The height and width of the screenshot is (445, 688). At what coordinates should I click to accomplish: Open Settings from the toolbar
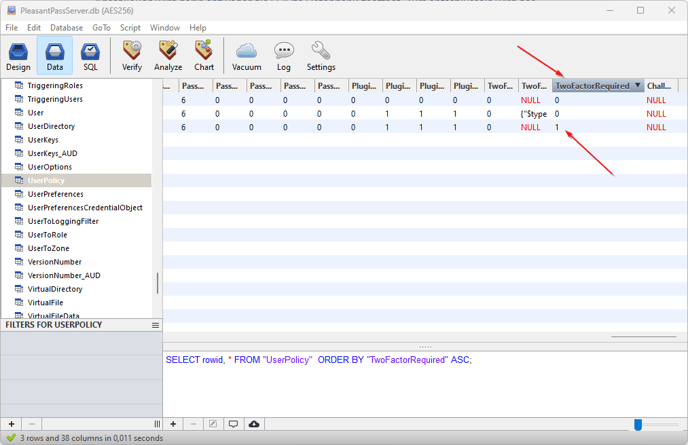point(321,56)
